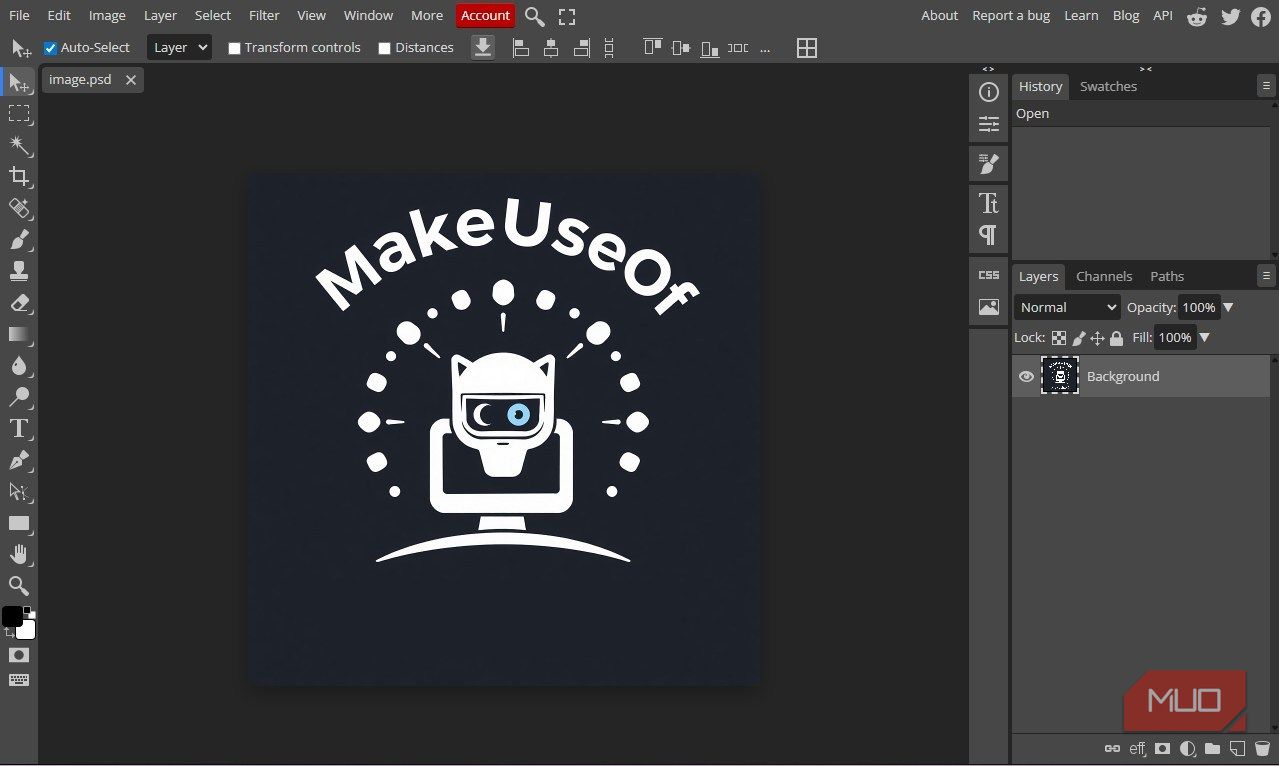Hide the Background layer eye icon
1279x766 pixels.
coord(1026,377)
